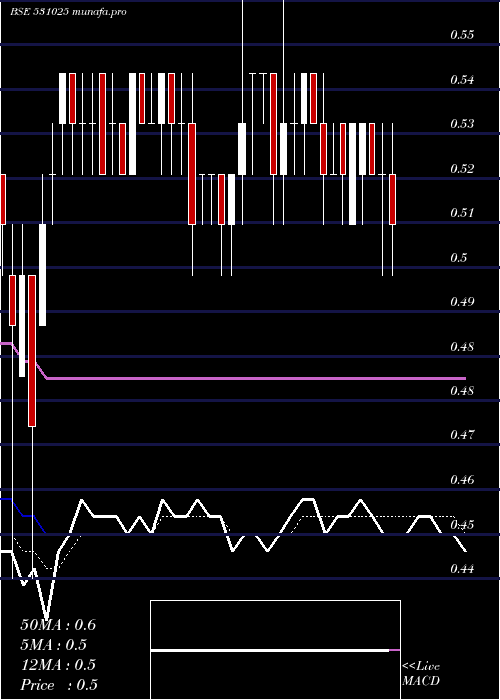The height and width of the screenshot is (700, 500).
Task: Click the '12MA : 0.5' readout
Action: 58,665
